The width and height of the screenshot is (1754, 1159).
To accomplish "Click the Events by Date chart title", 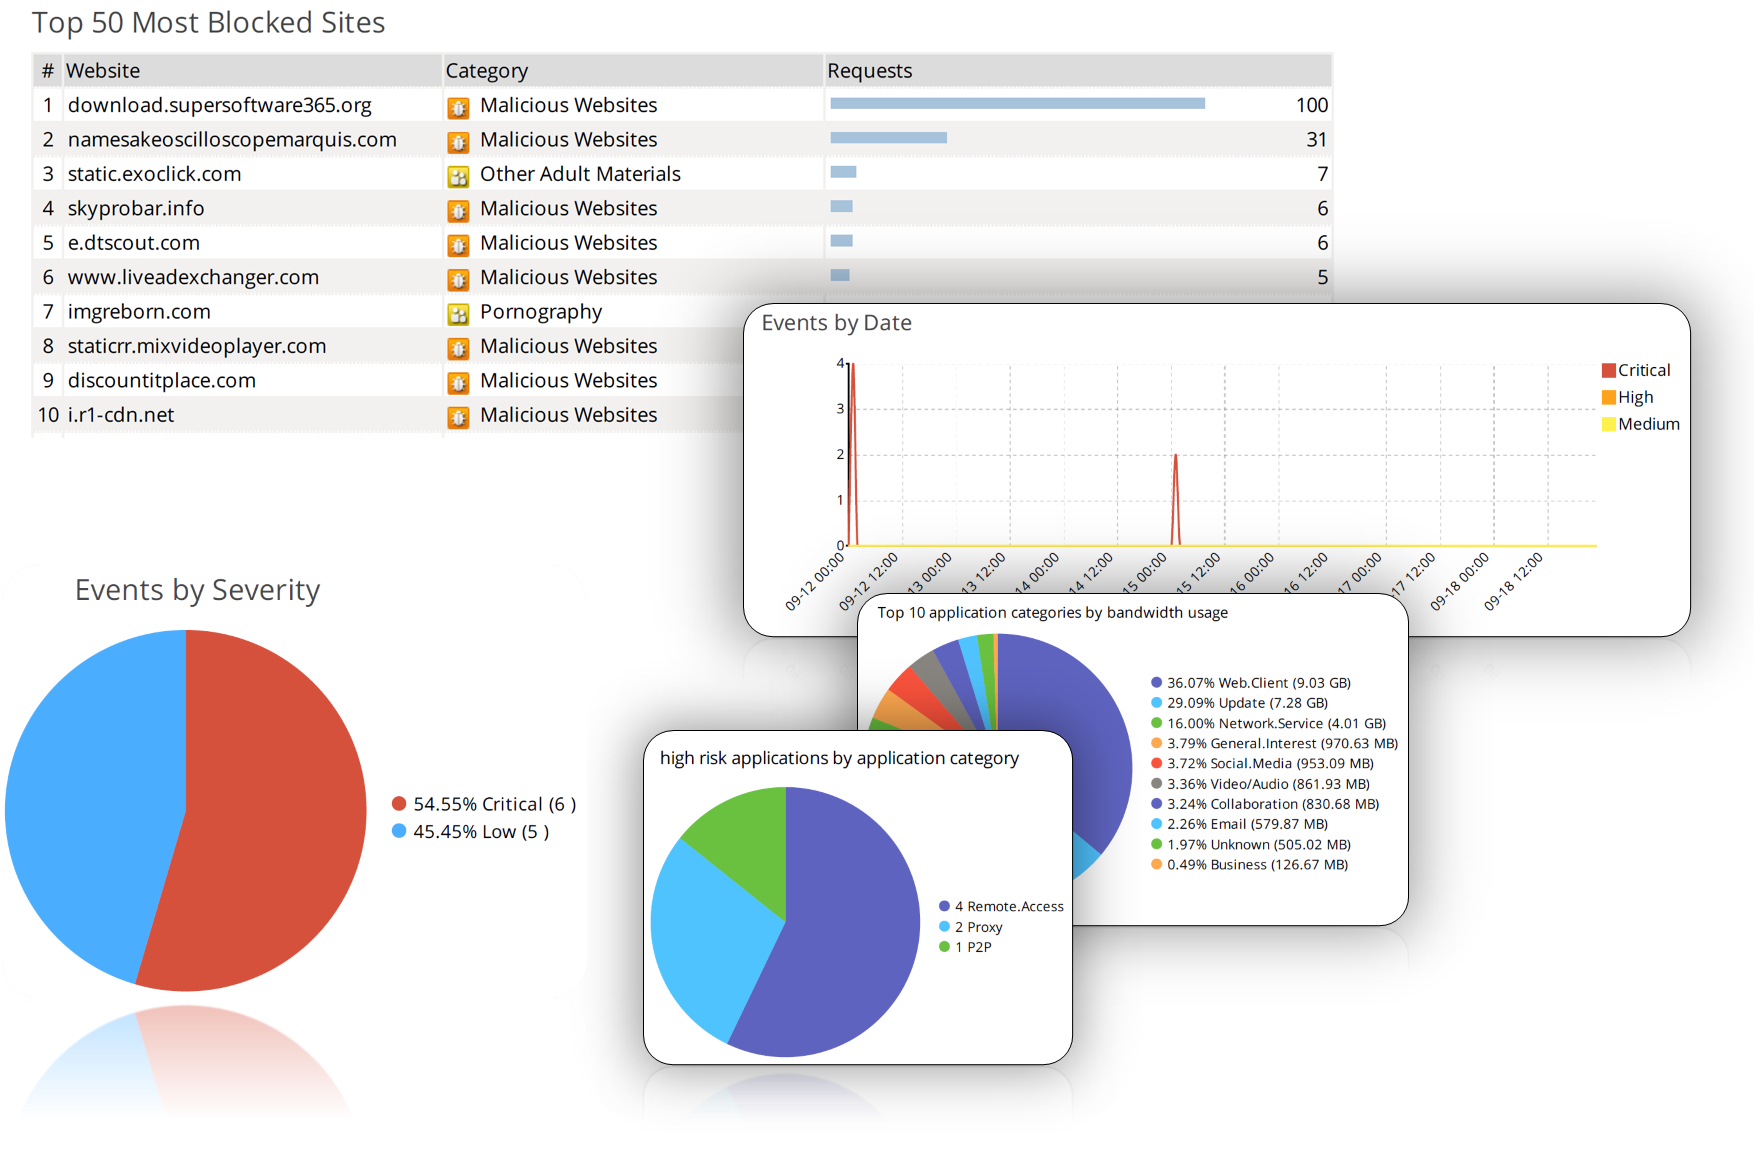I will (x=836, y=323).
